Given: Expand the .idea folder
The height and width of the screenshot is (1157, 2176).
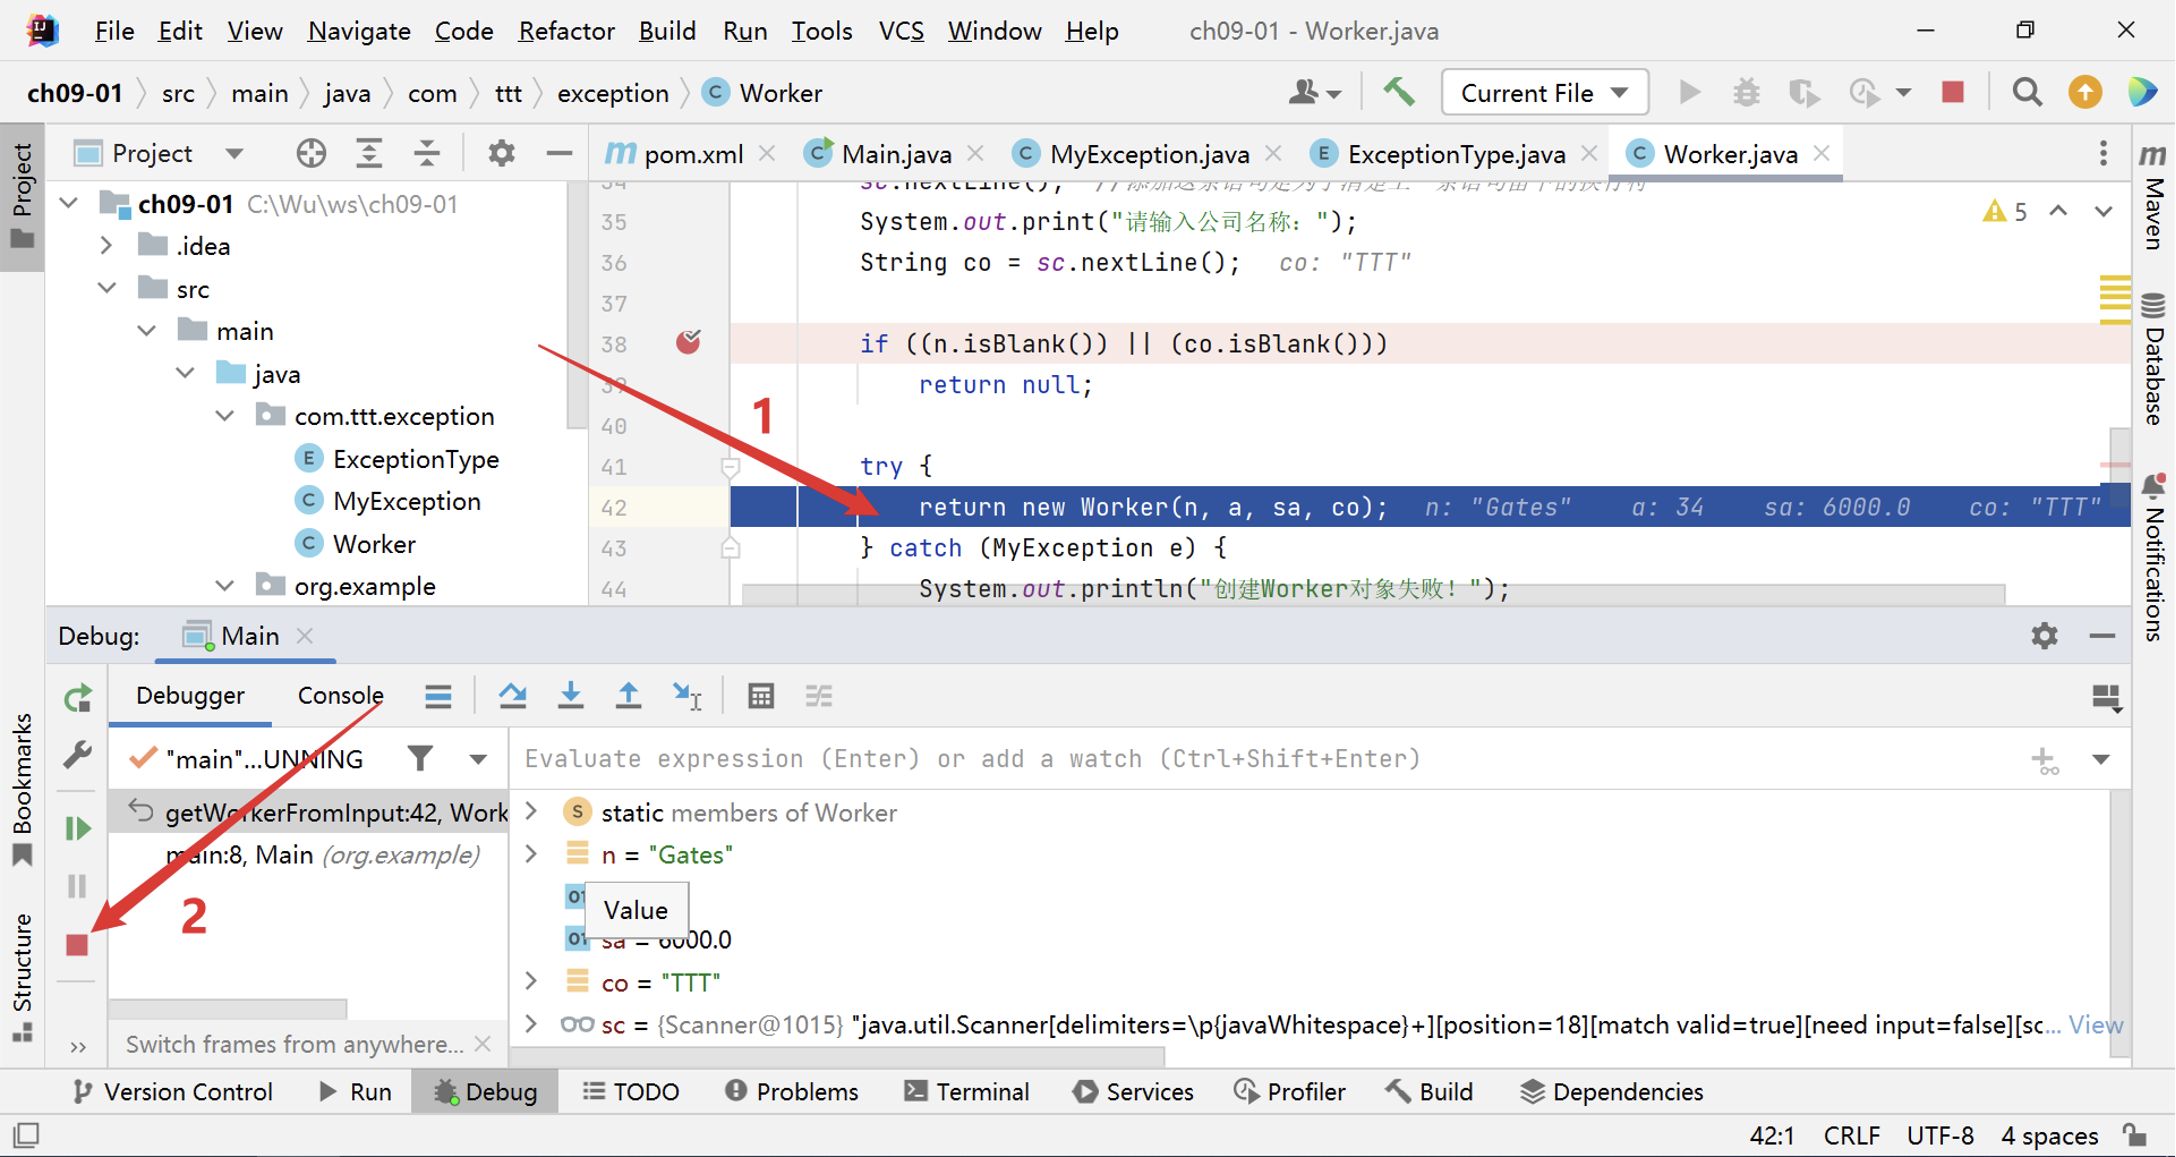Looking at the screenshot, I should point(107,245).
